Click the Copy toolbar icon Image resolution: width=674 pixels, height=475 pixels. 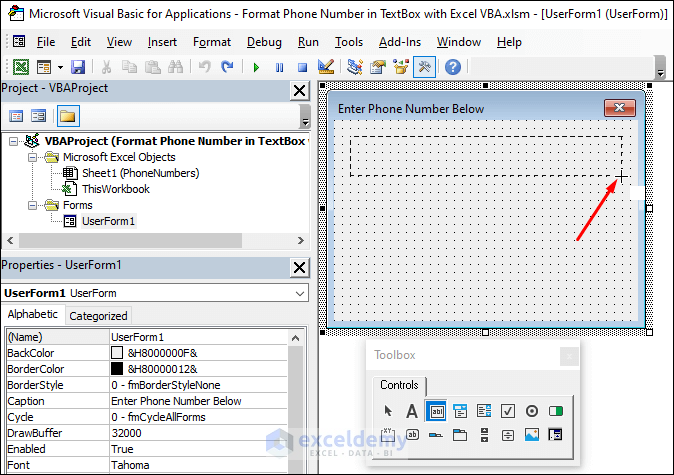tap(129, 67)
